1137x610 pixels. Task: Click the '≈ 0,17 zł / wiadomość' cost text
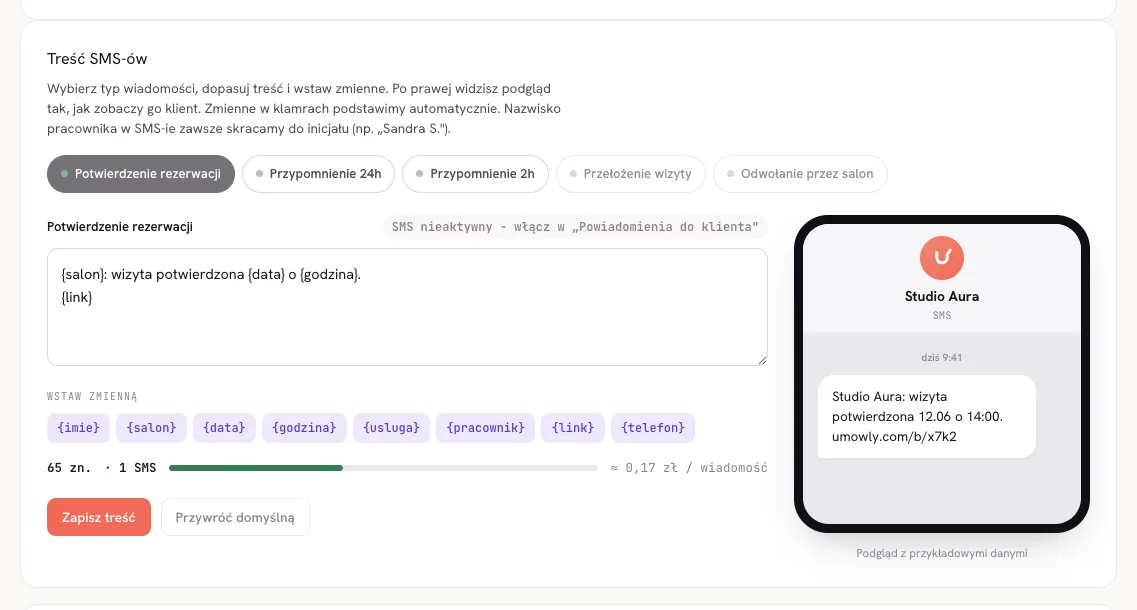tap(688, 468)
